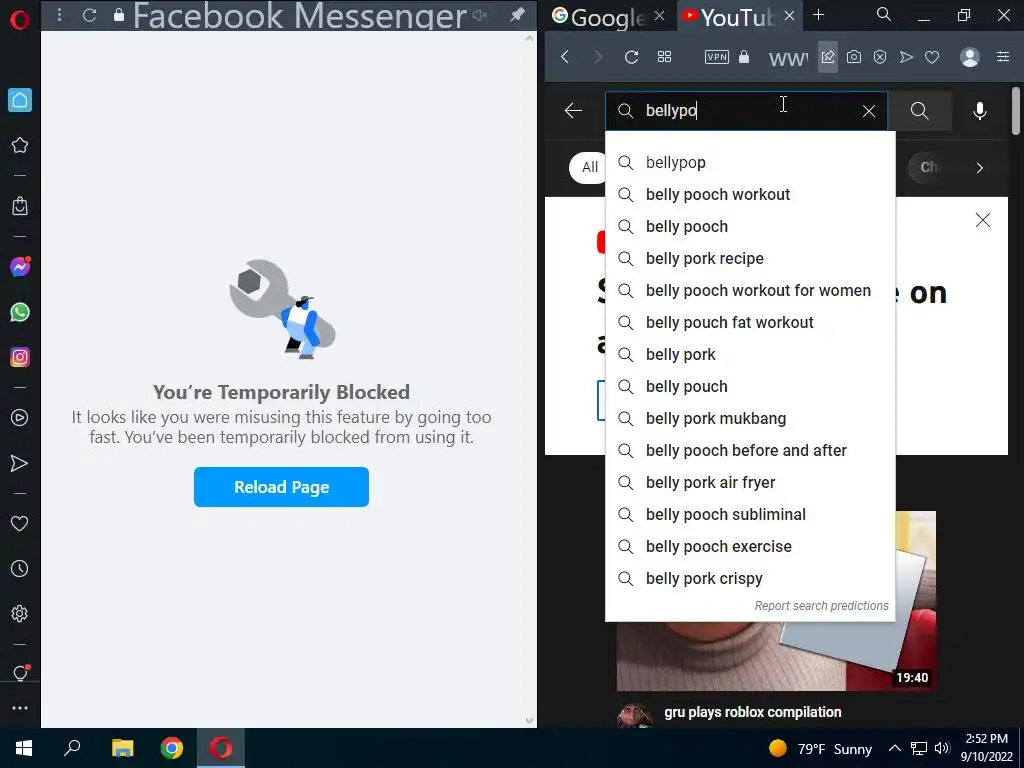Choose suggestion 'bellypop'
Screen dimensions: 1024x768
tap(750, 162)
